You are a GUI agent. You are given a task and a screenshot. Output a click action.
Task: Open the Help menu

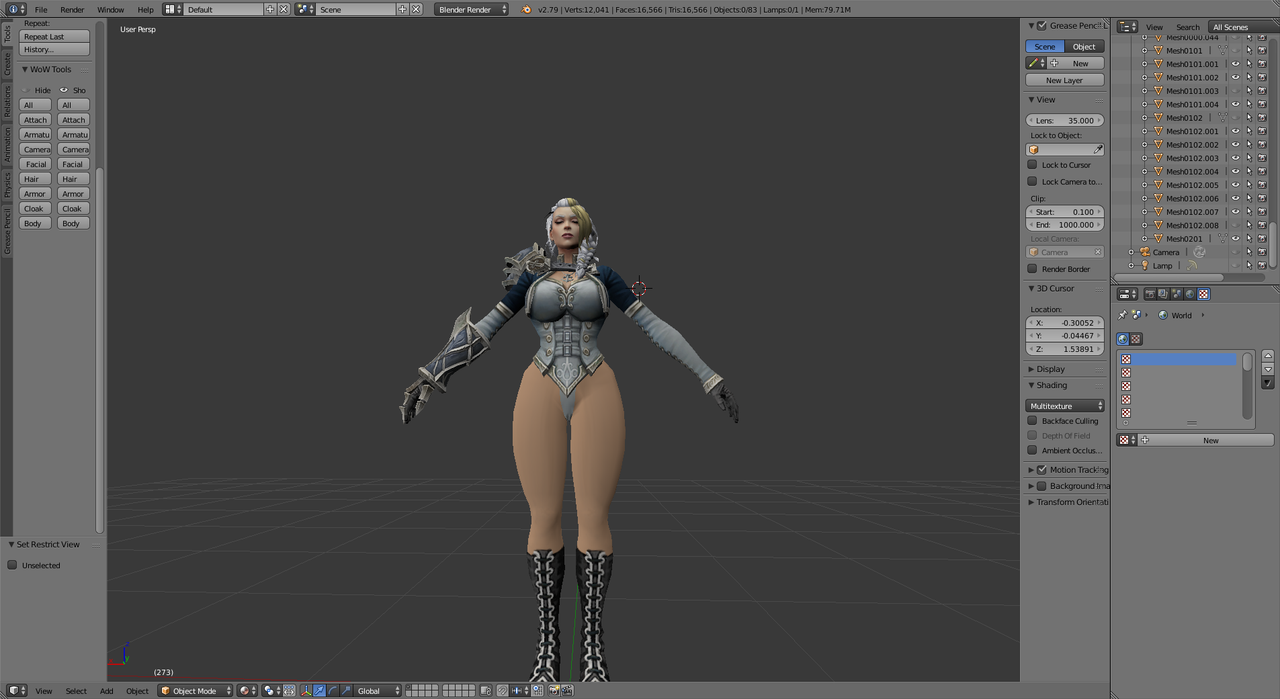pos(145,9)
